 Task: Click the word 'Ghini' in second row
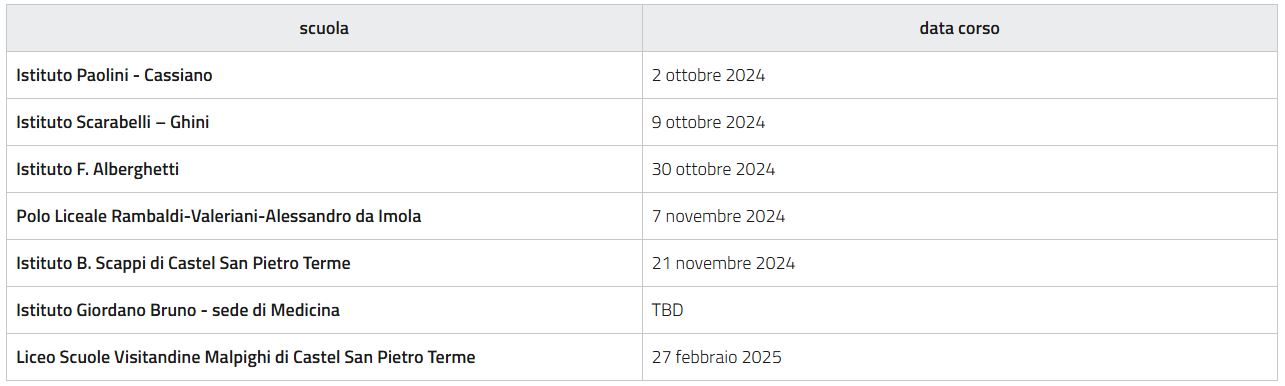[x=190, y=122]
